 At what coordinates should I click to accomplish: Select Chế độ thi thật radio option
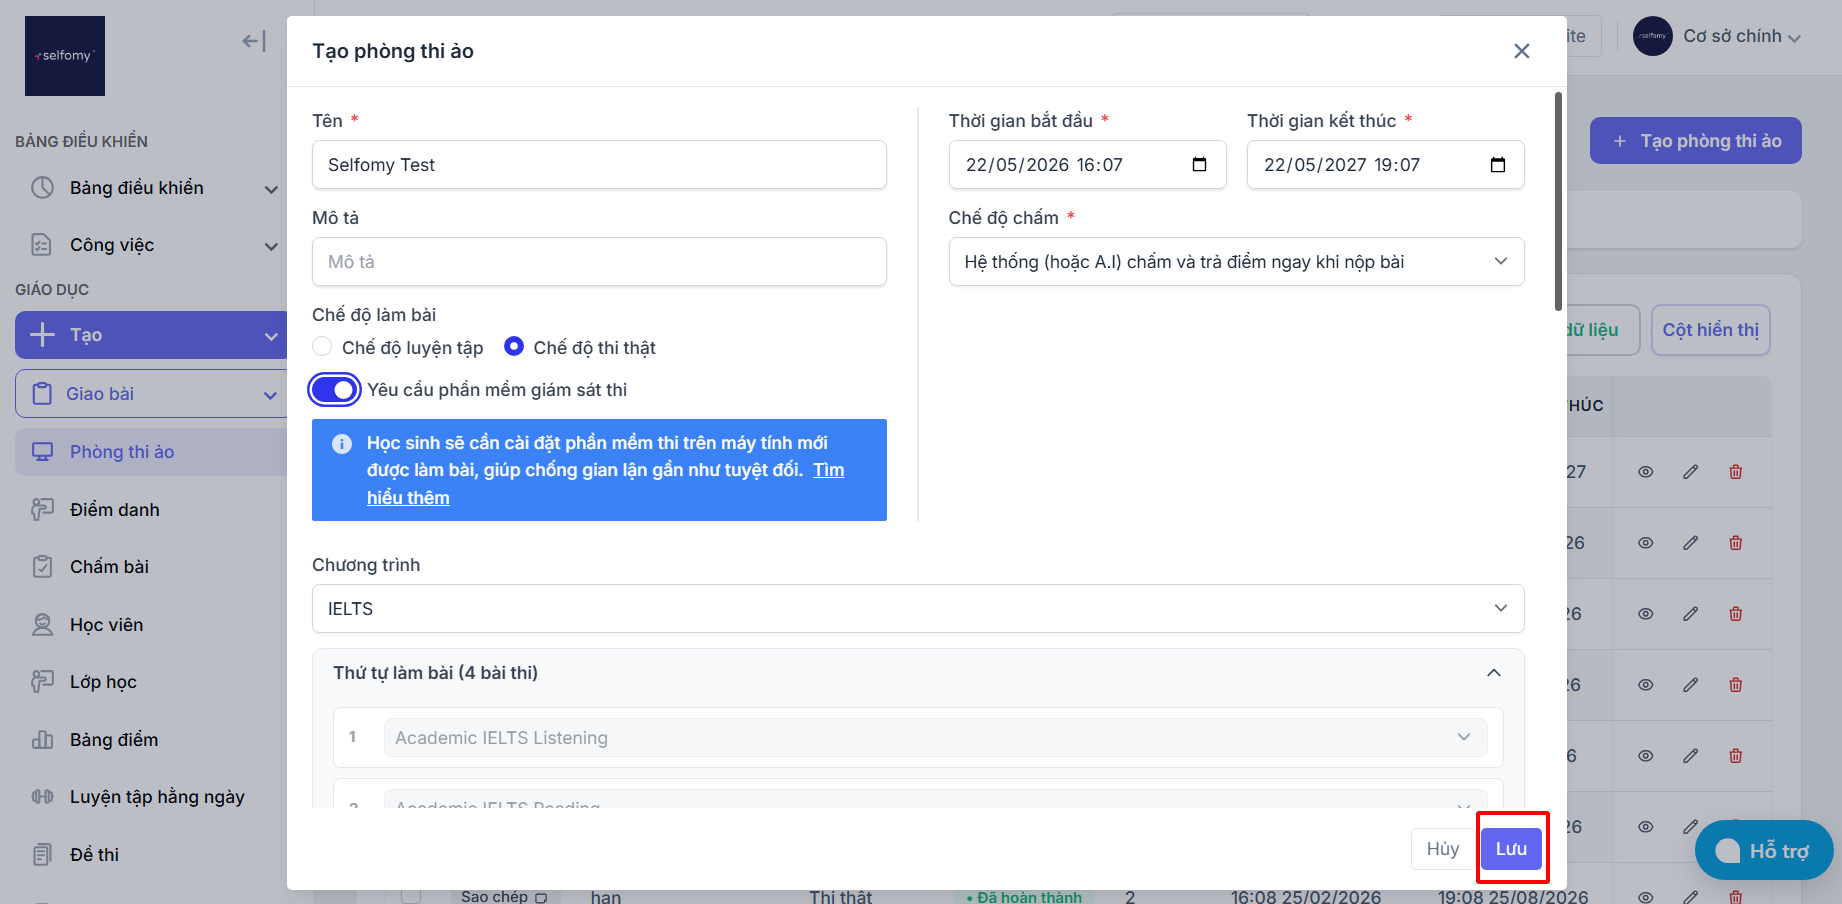[514, 346]
